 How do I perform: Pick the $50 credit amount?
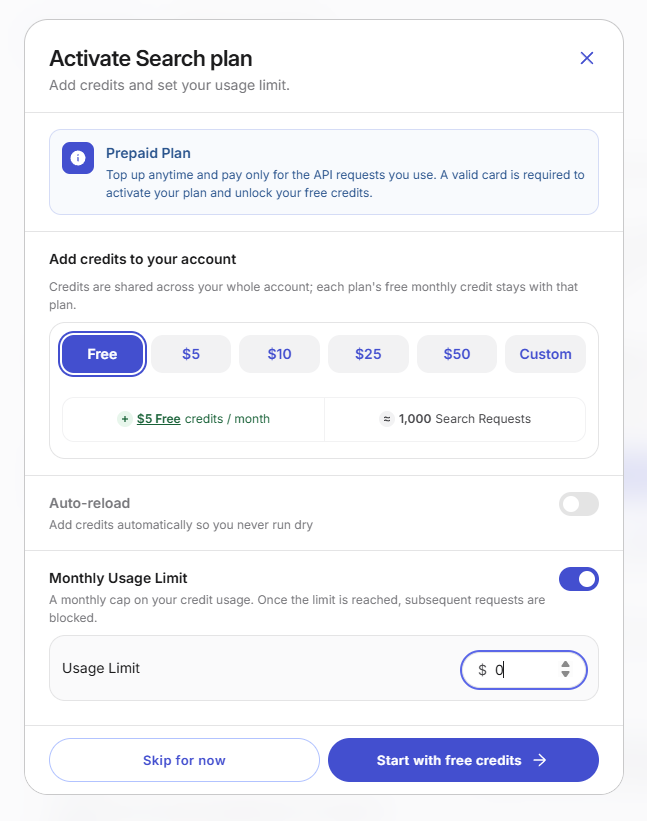[x=457, y=354]
